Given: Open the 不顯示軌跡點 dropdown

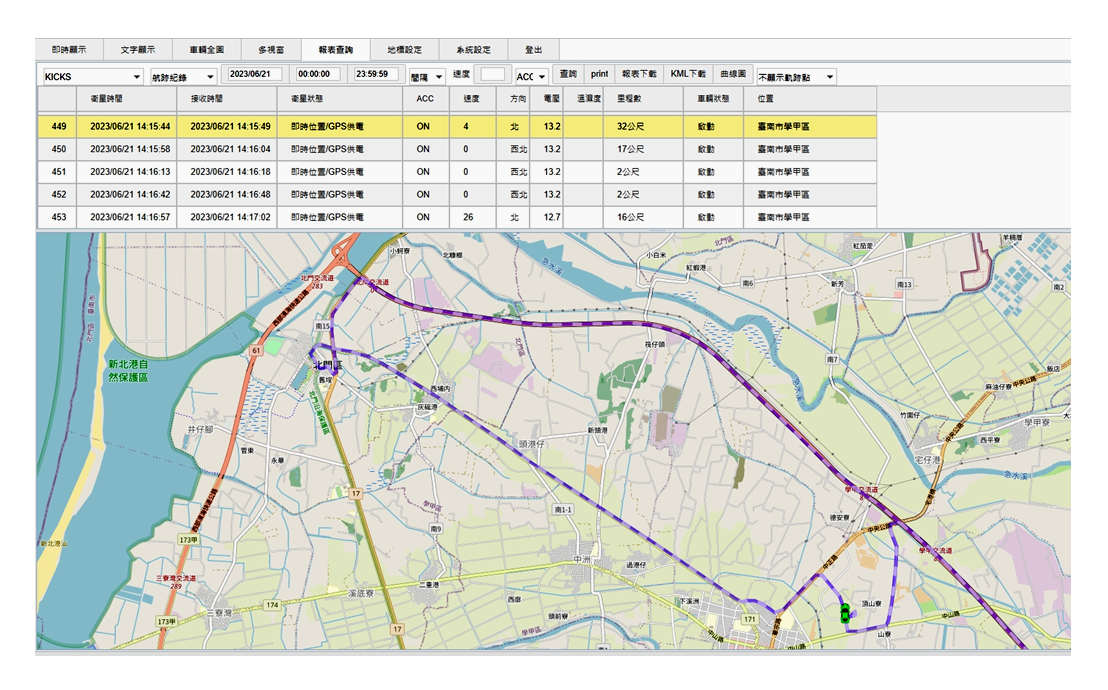Looking at the screenshot, I should point(796,77).
